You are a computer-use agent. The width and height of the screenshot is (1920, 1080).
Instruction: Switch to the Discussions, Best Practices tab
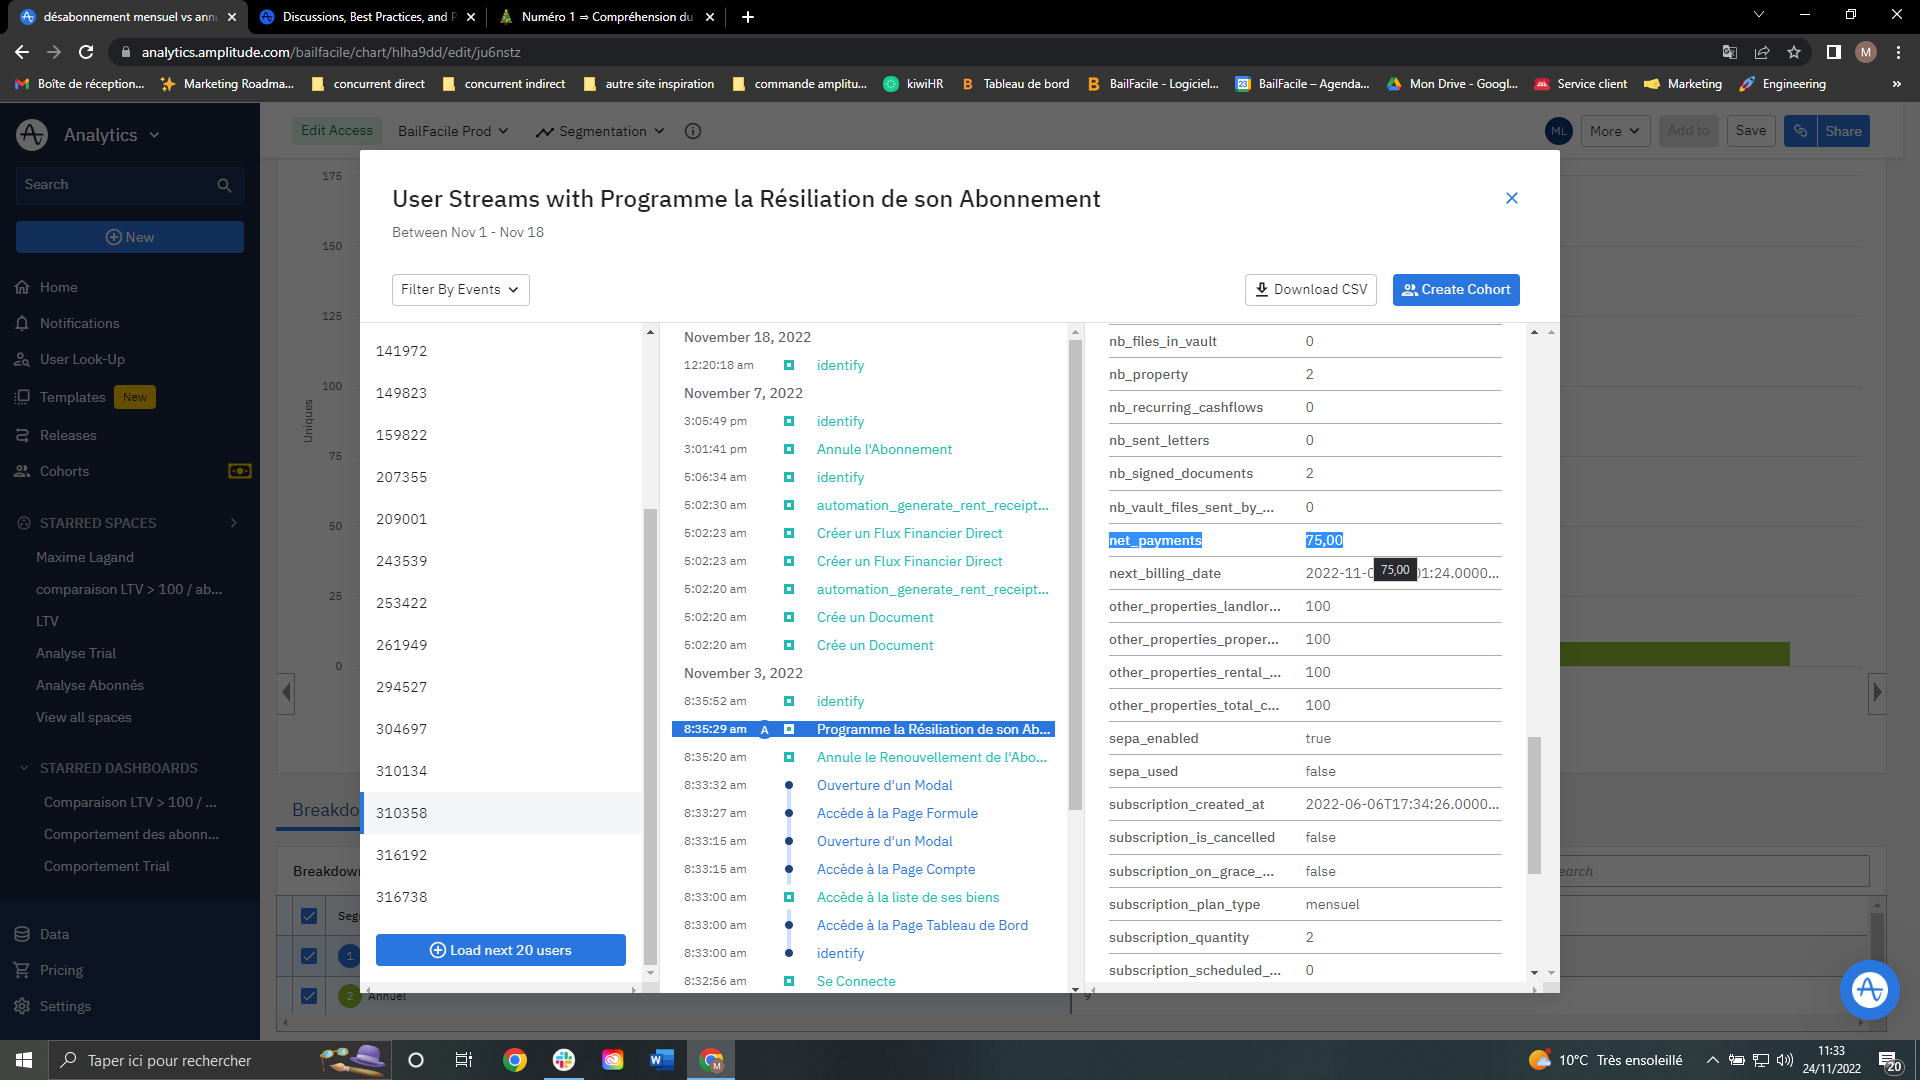(x=365, y=17)
